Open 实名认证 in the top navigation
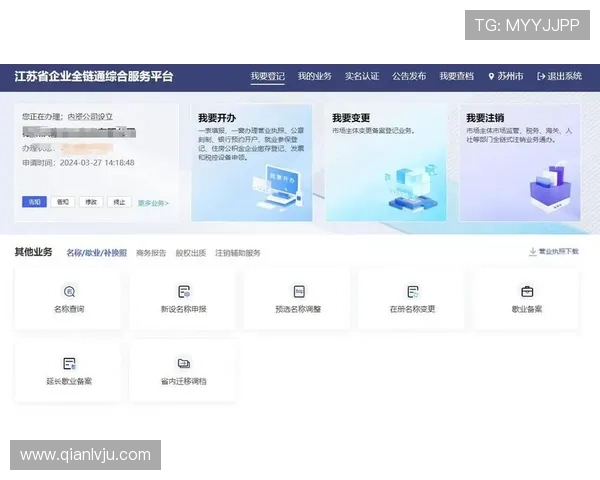Screen dimensions: 600x480 [x=362, y=76]
